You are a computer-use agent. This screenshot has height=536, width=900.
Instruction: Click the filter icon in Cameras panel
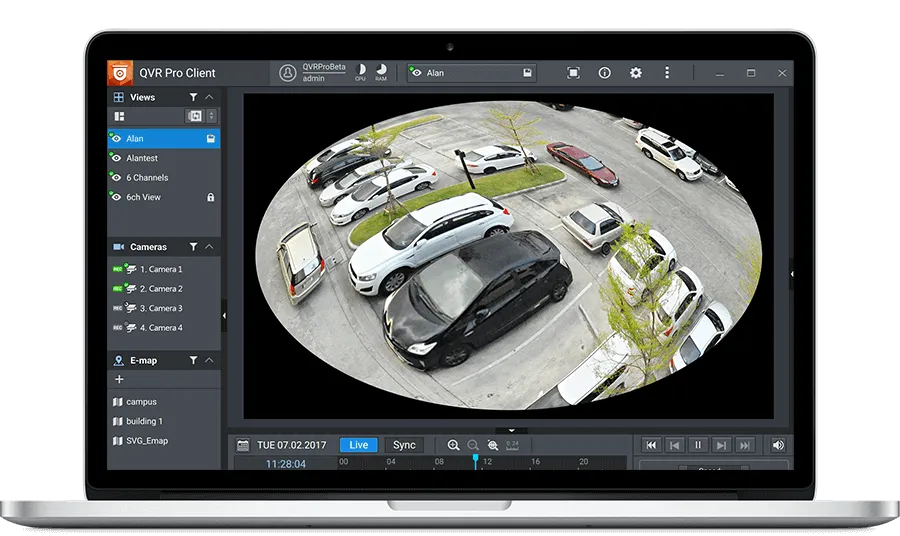pos(193,247)
